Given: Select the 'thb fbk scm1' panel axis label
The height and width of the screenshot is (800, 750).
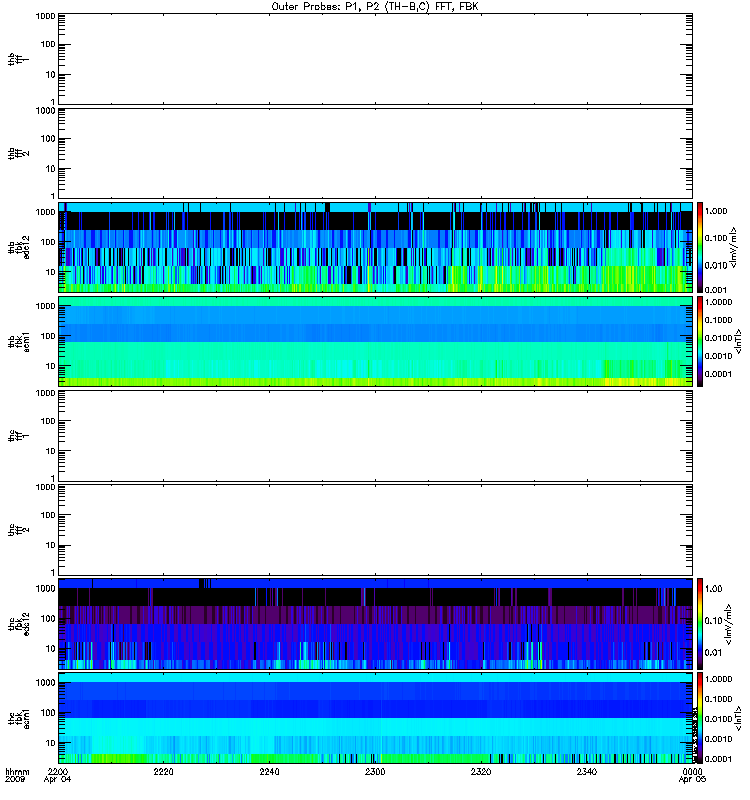Looking at the screenshot, I should [18, 341].
